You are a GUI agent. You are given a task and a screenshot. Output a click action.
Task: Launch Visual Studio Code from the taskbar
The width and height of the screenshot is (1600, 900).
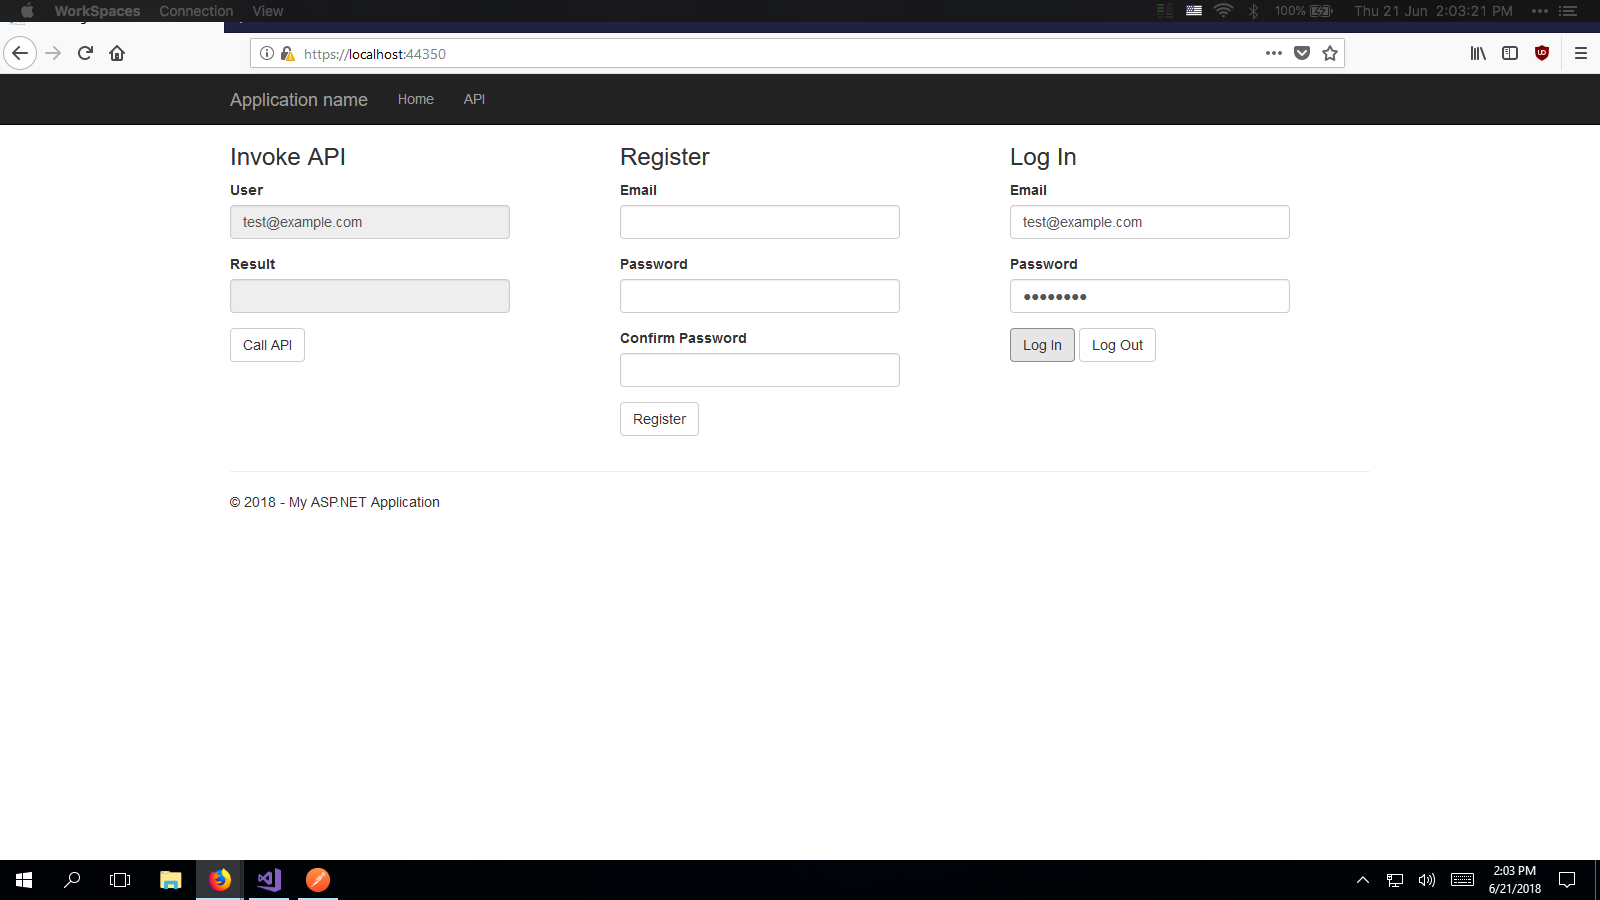point(267,880)
